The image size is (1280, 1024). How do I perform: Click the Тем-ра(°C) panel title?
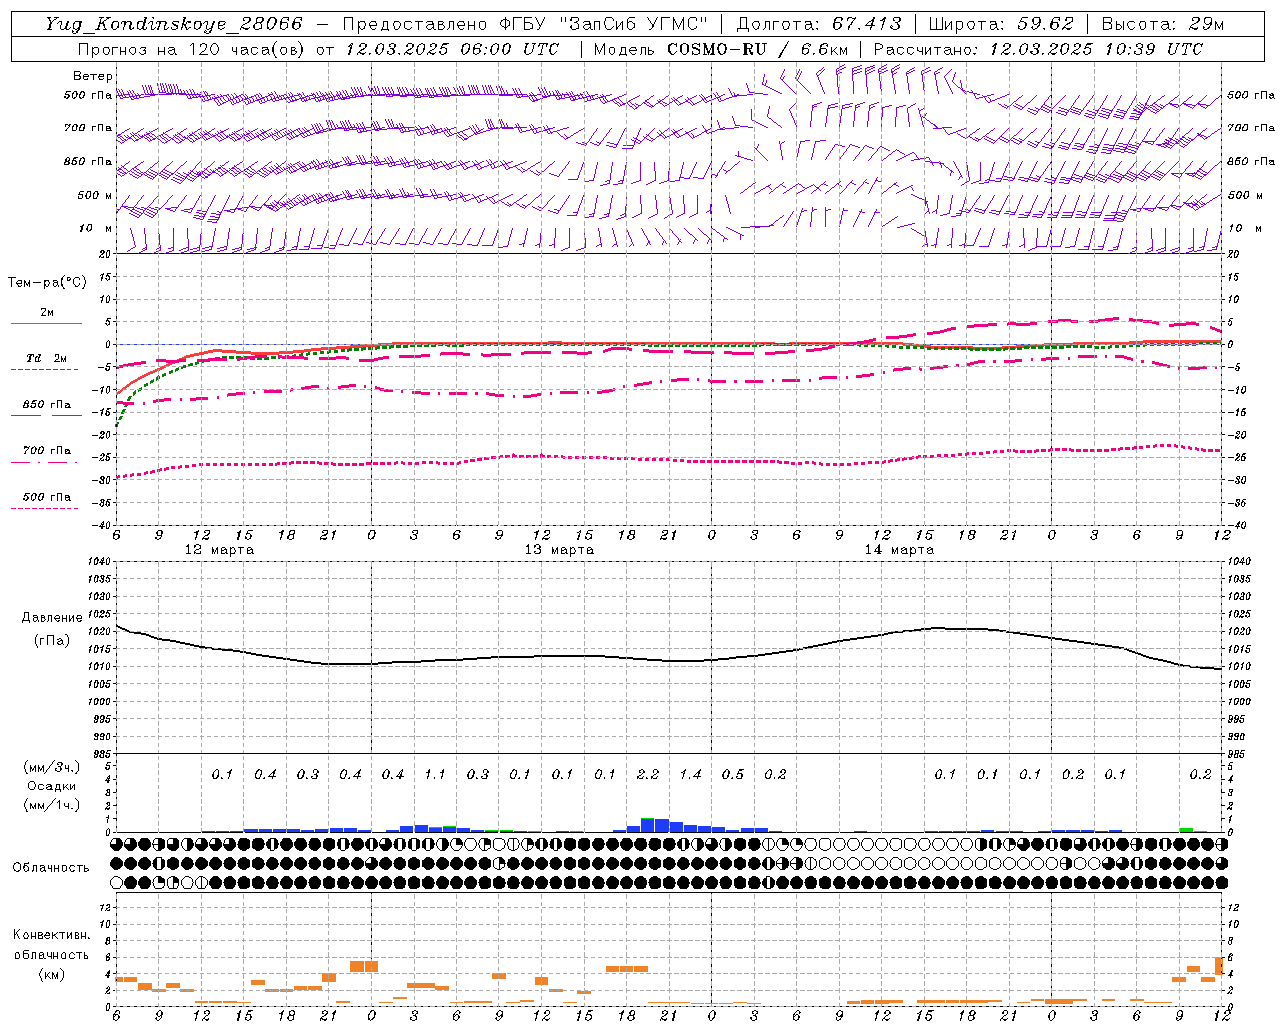pos(47,282)
